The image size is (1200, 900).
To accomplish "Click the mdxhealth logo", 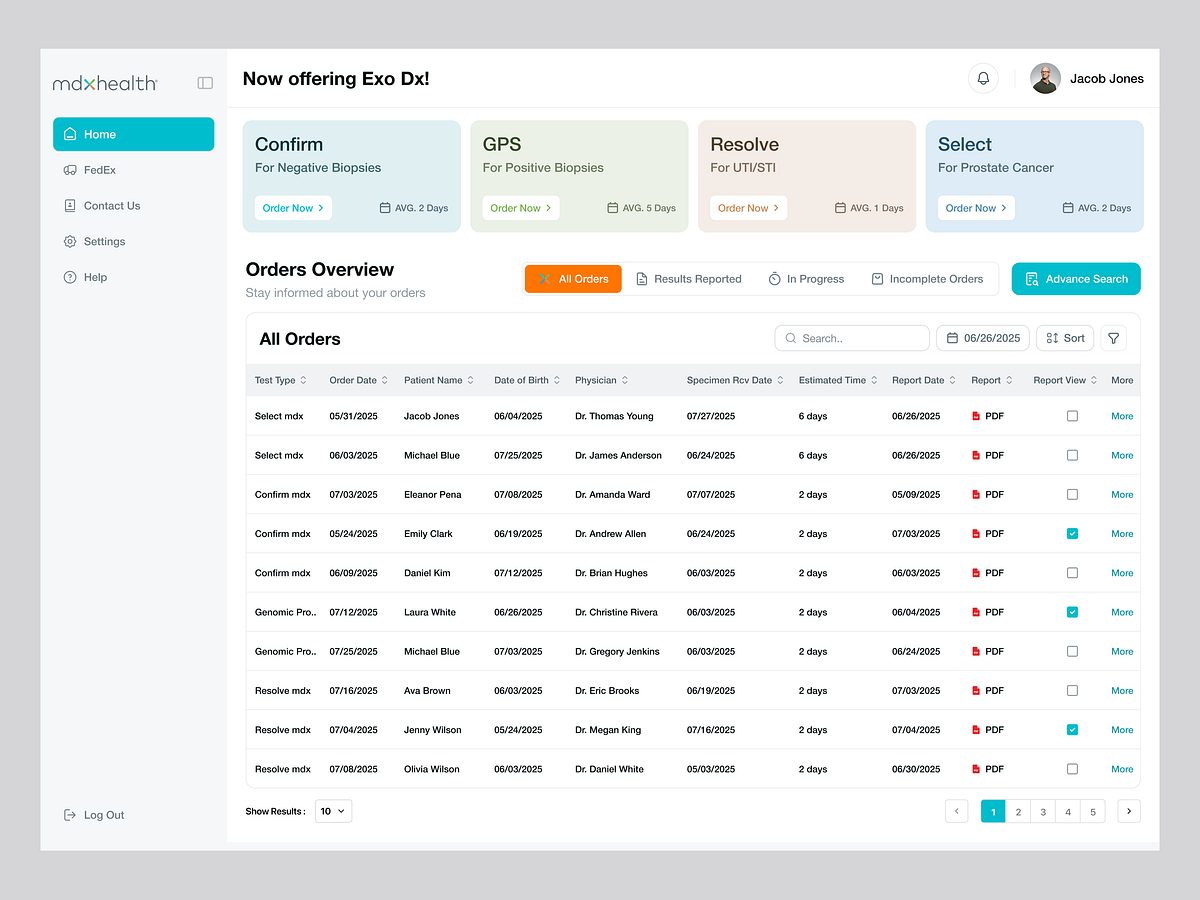I will 105,84.
